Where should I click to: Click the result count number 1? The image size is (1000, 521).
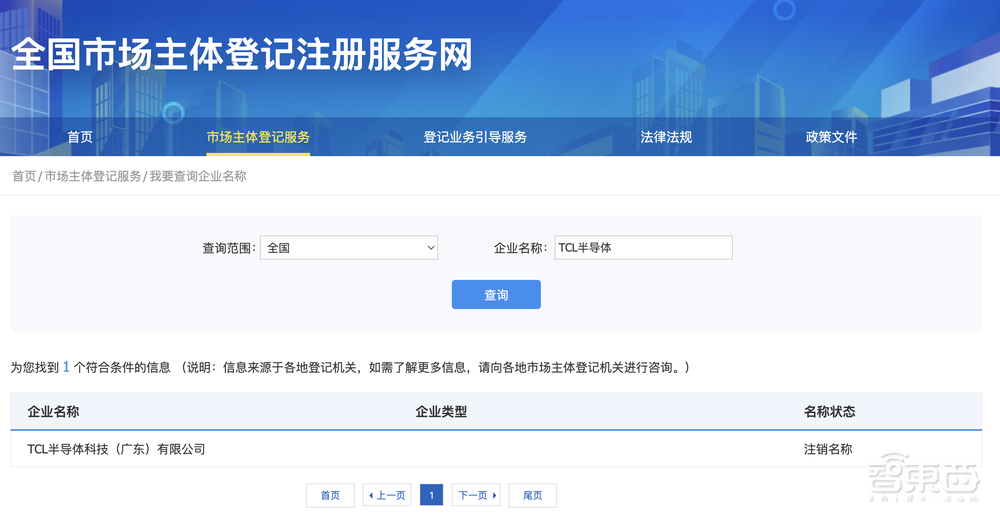coord(66,367)
